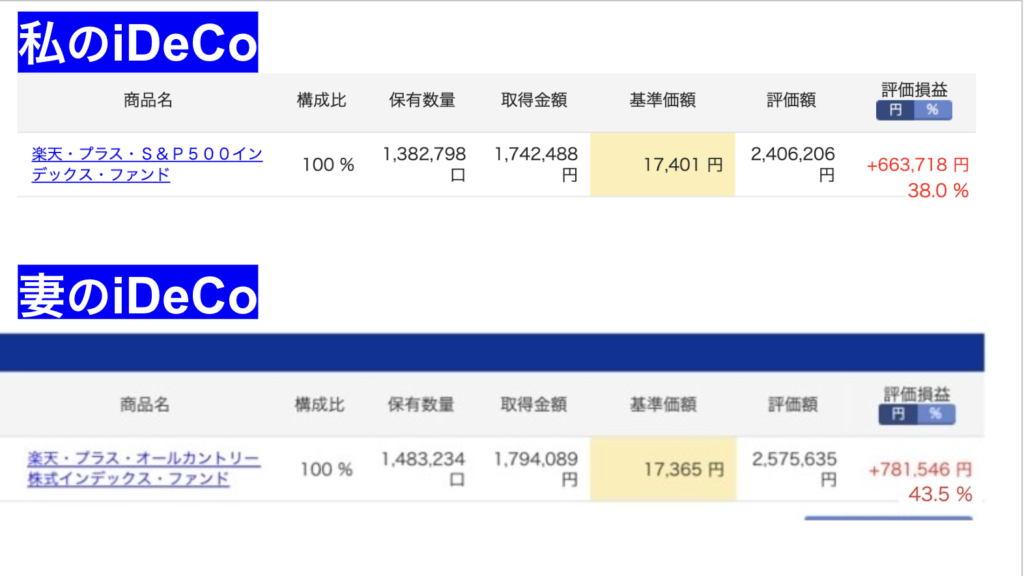Click the 私のiDeCo heading
This screenshot has height=576, width=1024.
[137, 42]
